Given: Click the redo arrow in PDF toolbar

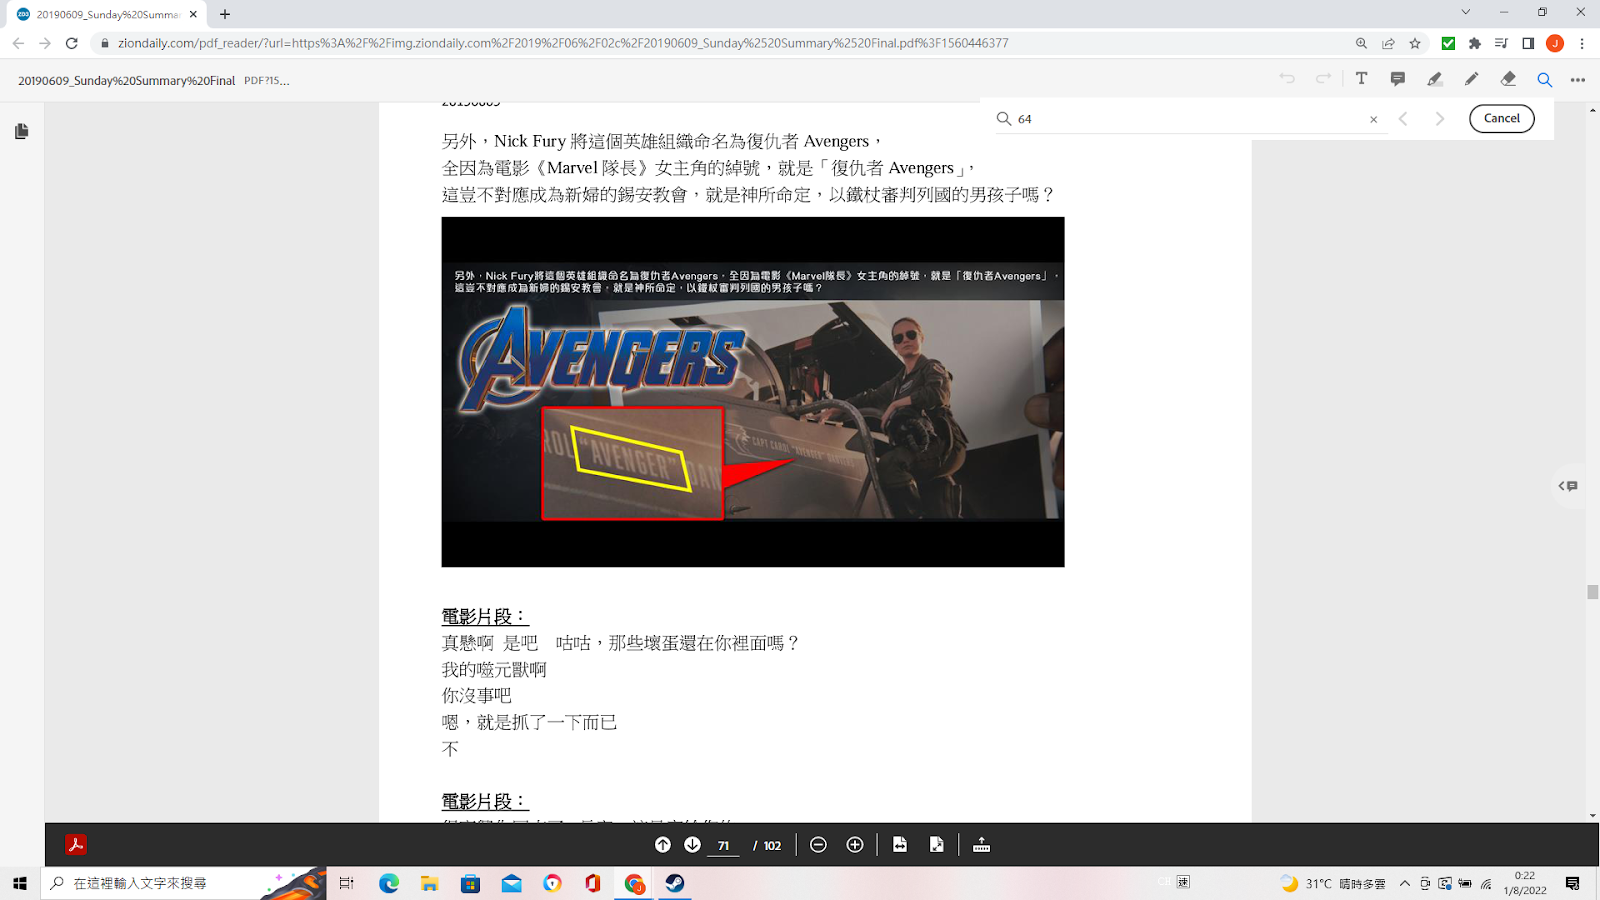Looking at the screenshot, I should coord(1324,79).
